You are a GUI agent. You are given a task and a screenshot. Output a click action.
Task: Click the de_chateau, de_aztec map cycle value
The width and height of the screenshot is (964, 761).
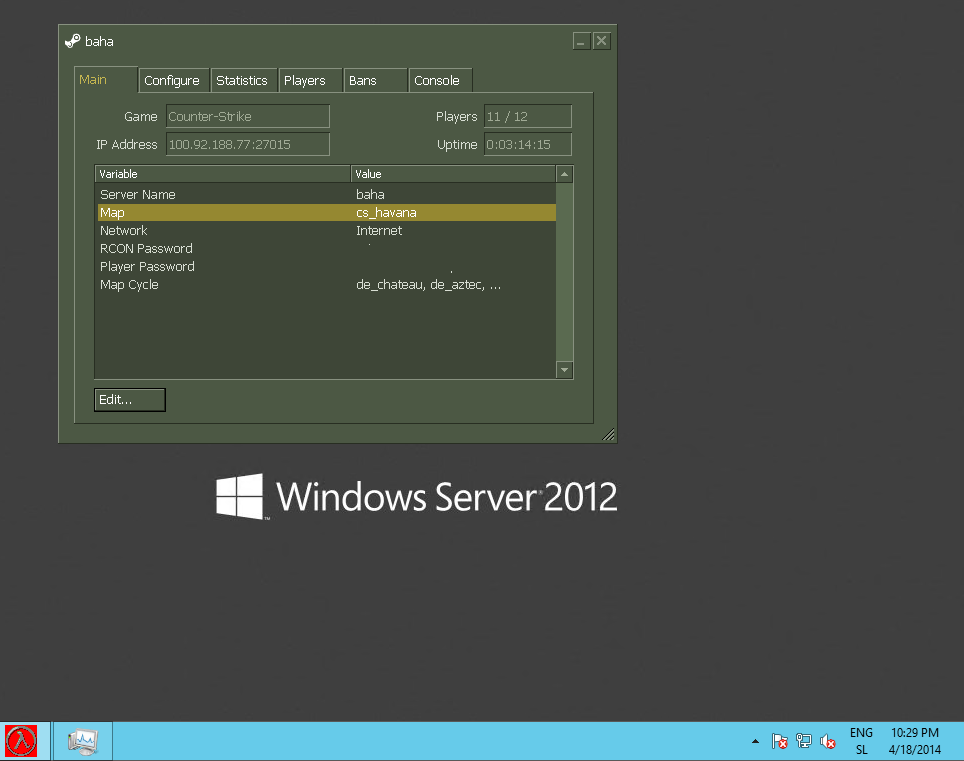(x=429, y=285)
